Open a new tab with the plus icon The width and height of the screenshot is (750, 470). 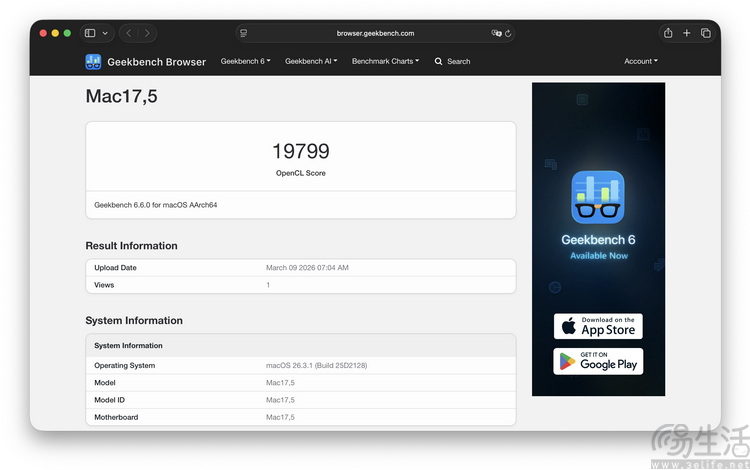coord(686,33)
